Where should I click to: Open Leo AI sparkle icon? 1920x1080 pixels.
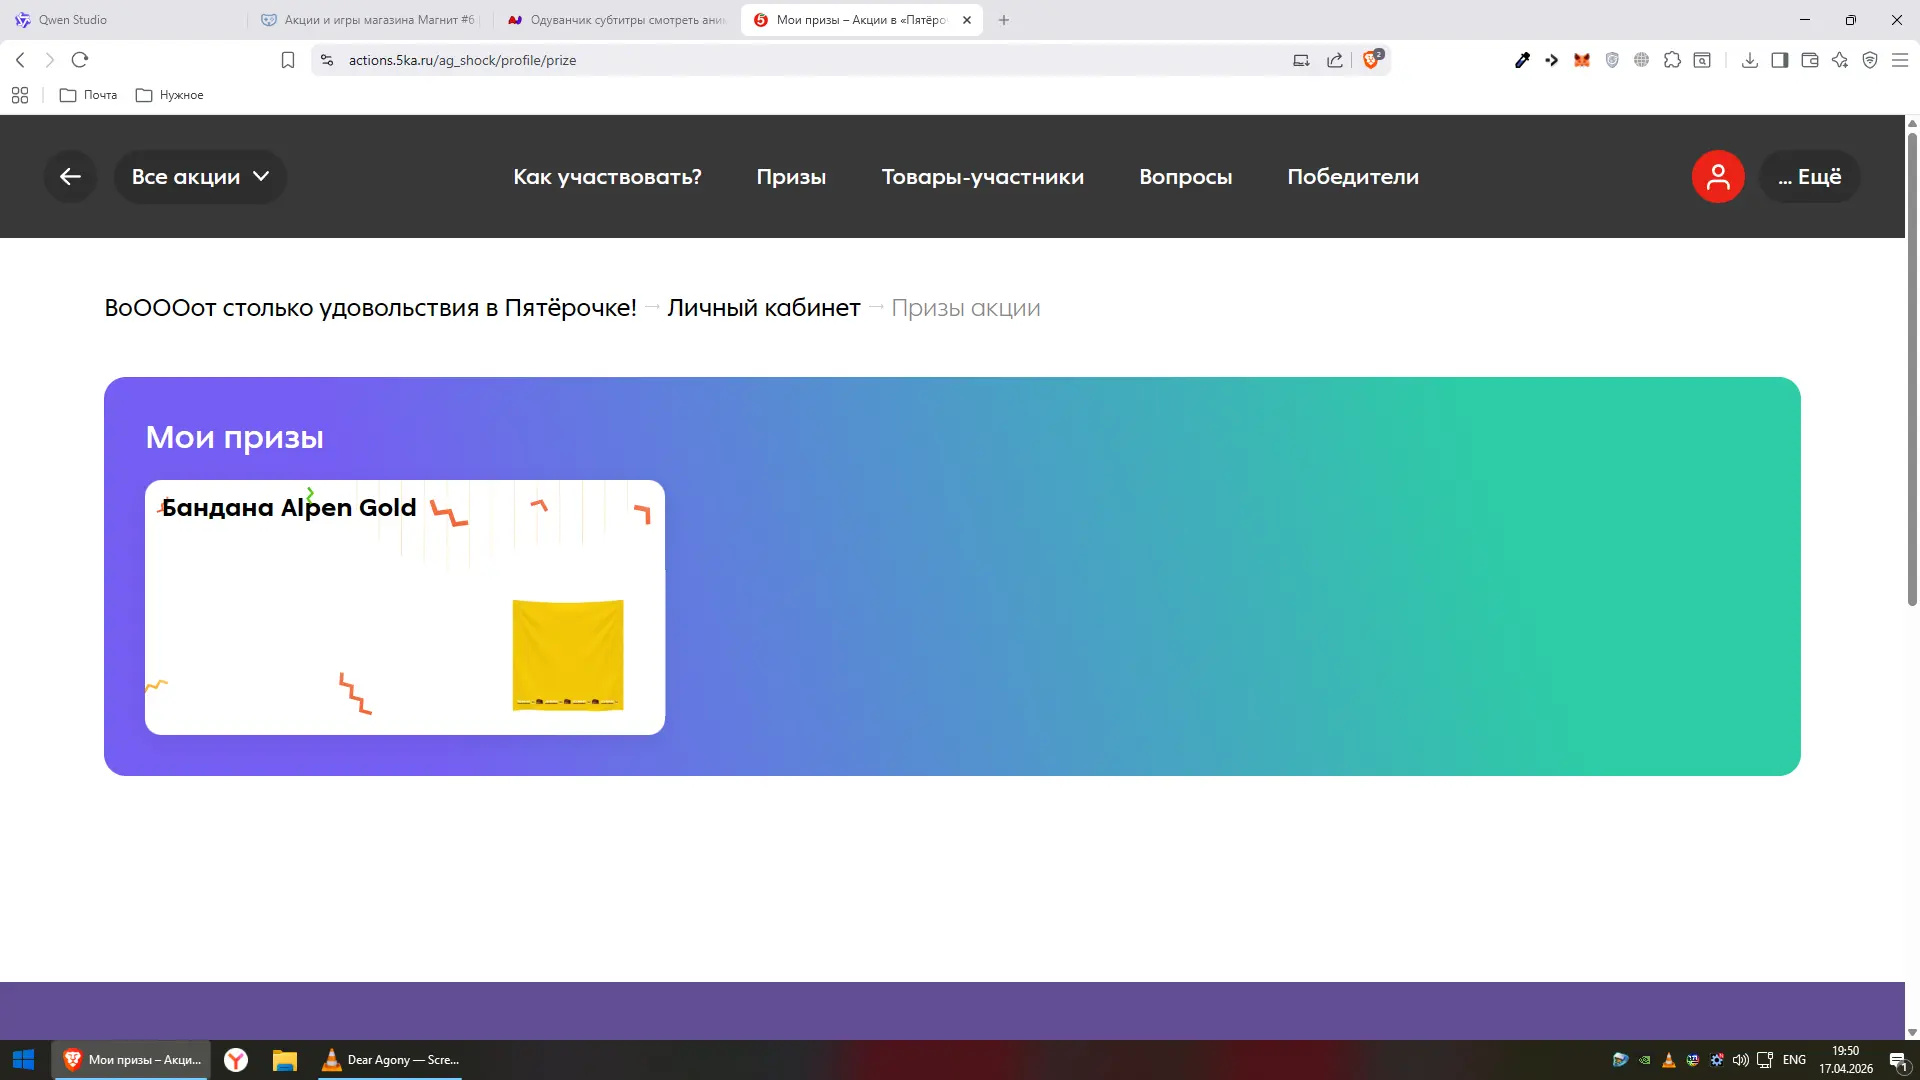1840,60
